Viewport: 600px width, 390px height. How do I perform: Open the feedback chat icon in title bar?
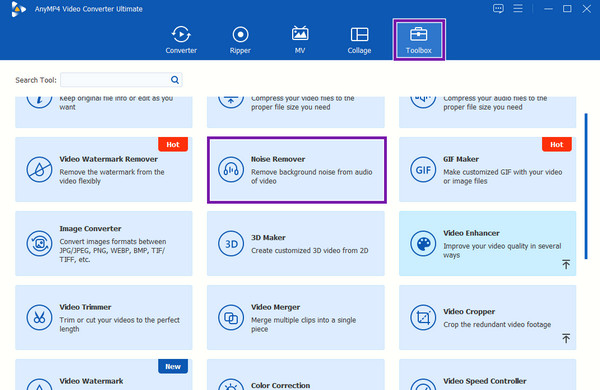click(x=498, y=8)
